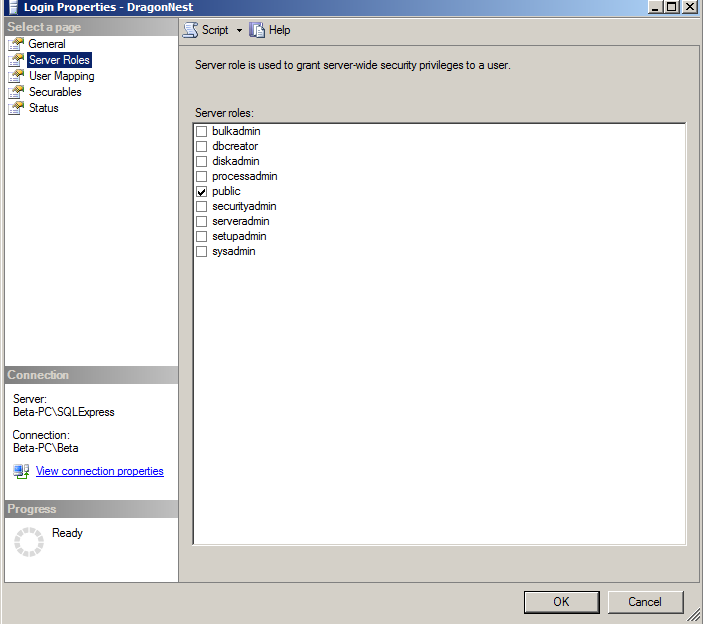Close the Login Properties dialog
Viewport: 703px width, 624px height.
pyautogui.click(x=690, y=7)
